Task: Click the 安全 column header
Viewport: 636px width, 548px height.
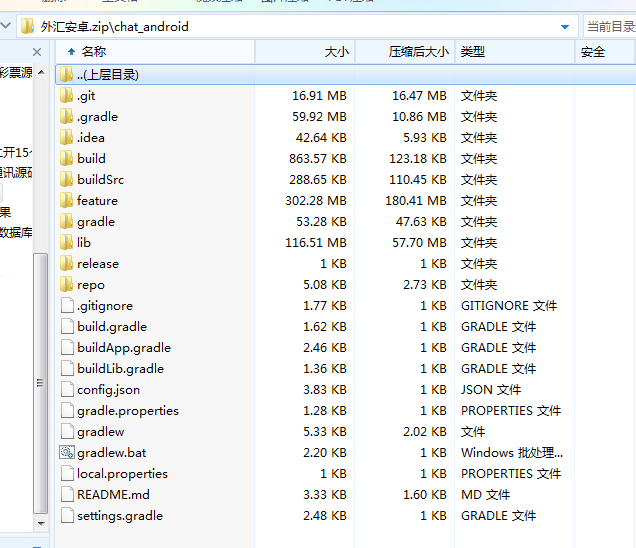Action: [x=593, y=51]
